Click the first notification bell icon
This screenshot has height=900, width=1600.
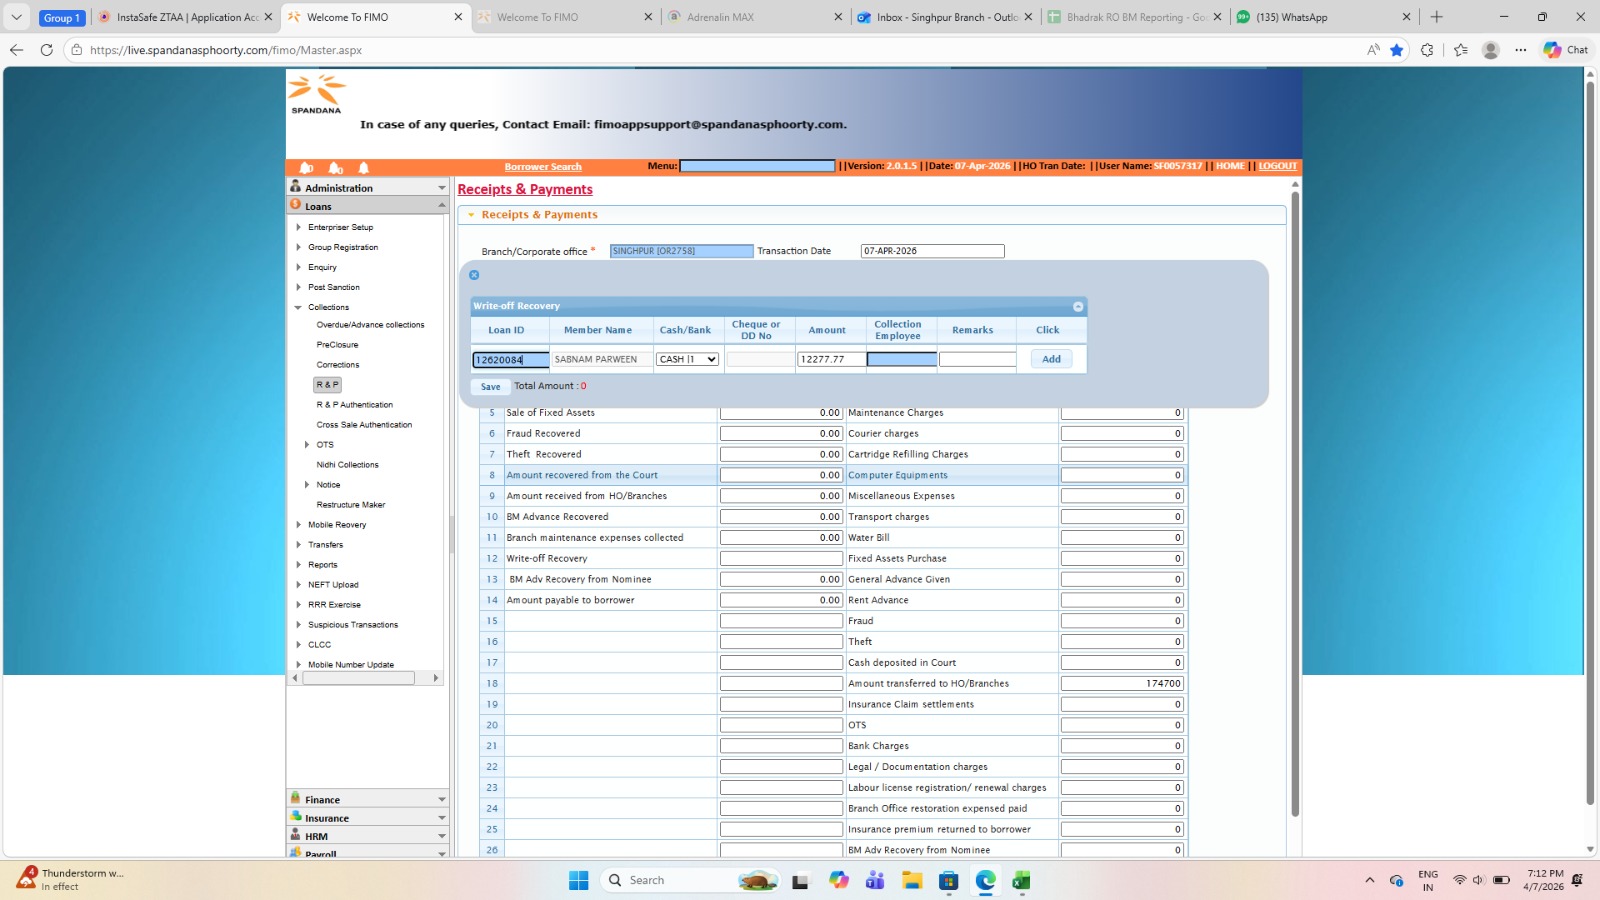coord(307,168)
